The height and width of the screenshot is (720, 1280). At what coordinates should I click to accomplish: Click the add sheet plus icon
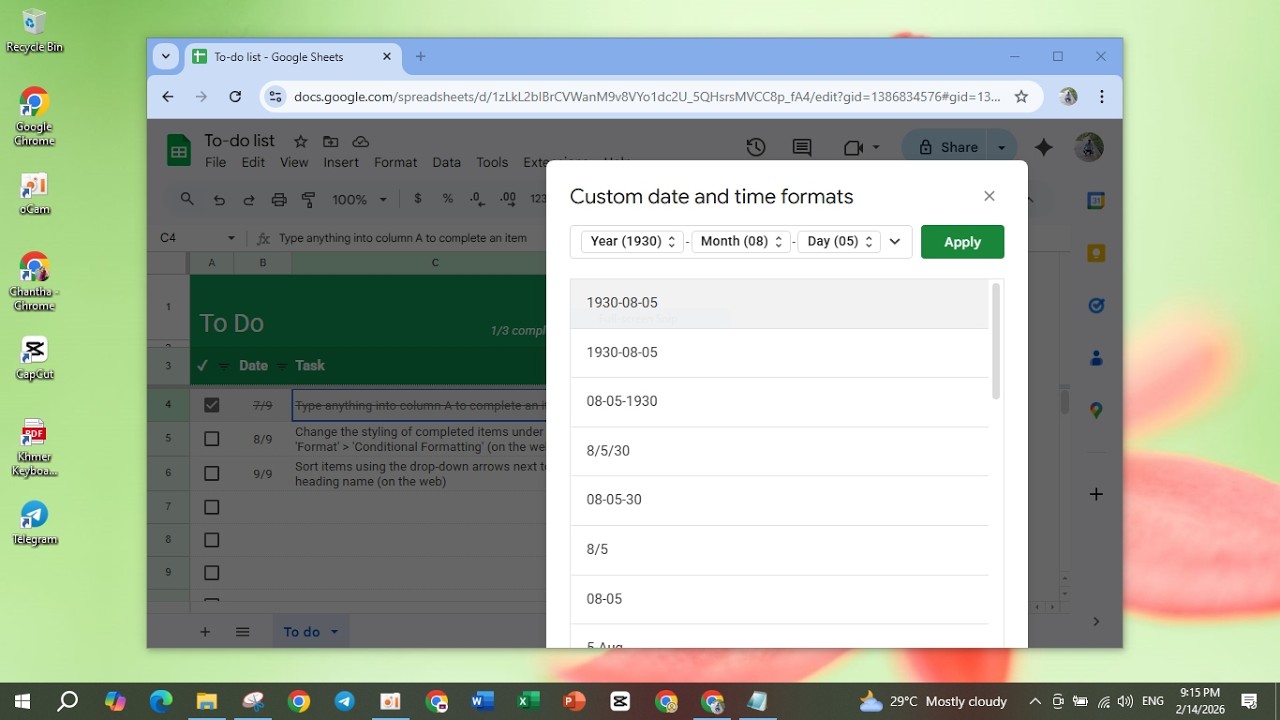205,632
